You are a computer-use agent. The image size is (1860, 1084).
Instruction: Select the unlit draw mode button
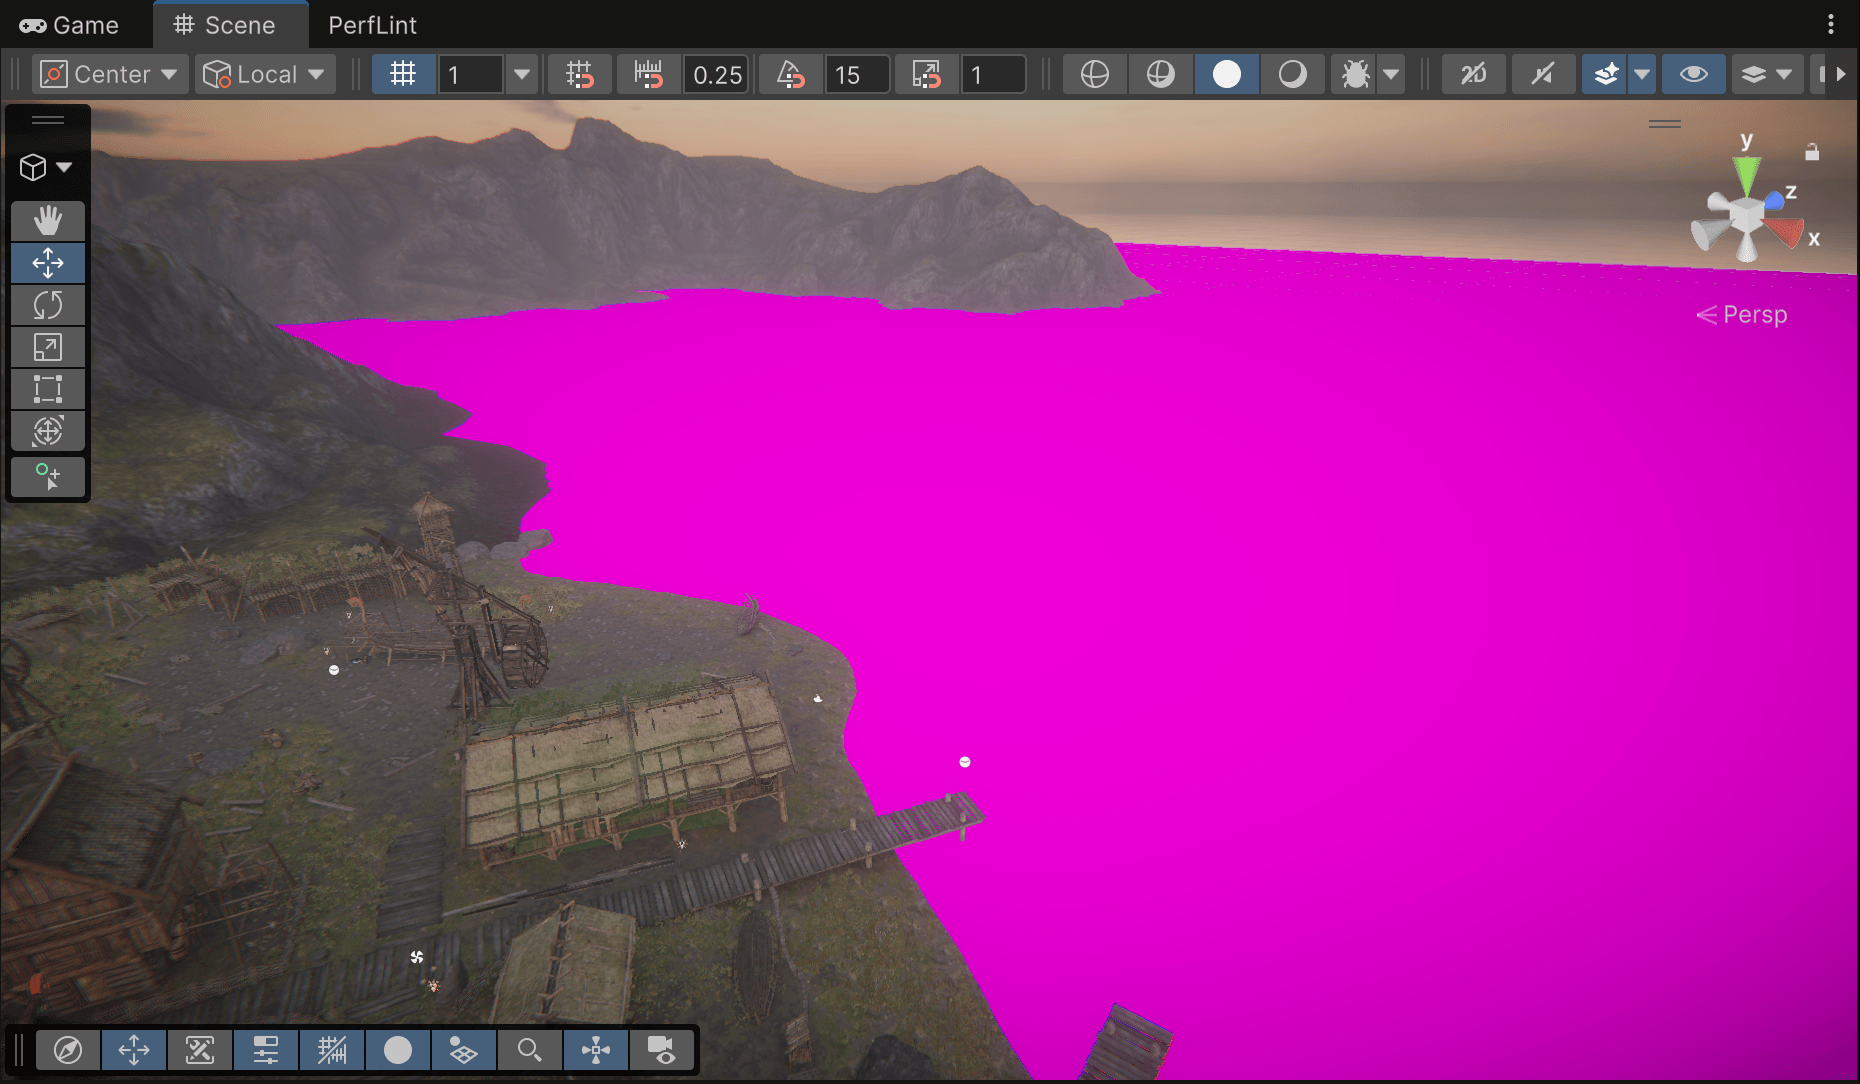point(1293,74)
